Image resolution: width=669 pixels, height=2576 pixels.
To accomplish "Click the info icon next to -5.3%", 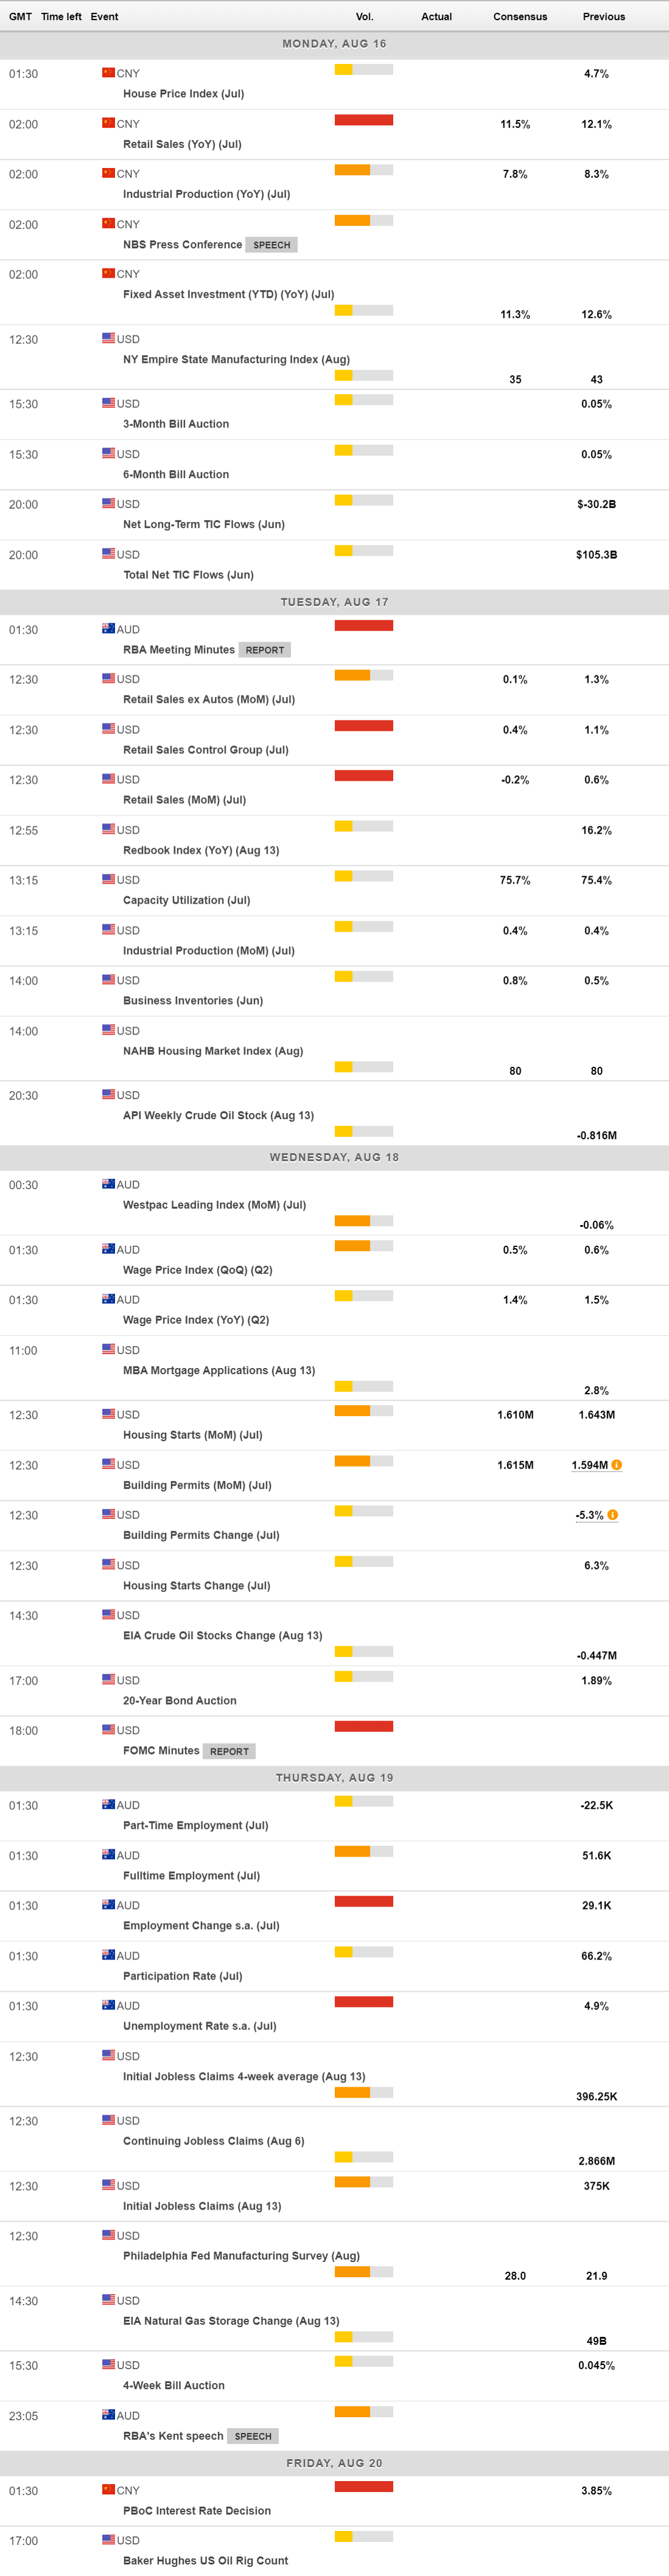I will coord(612,1515).
